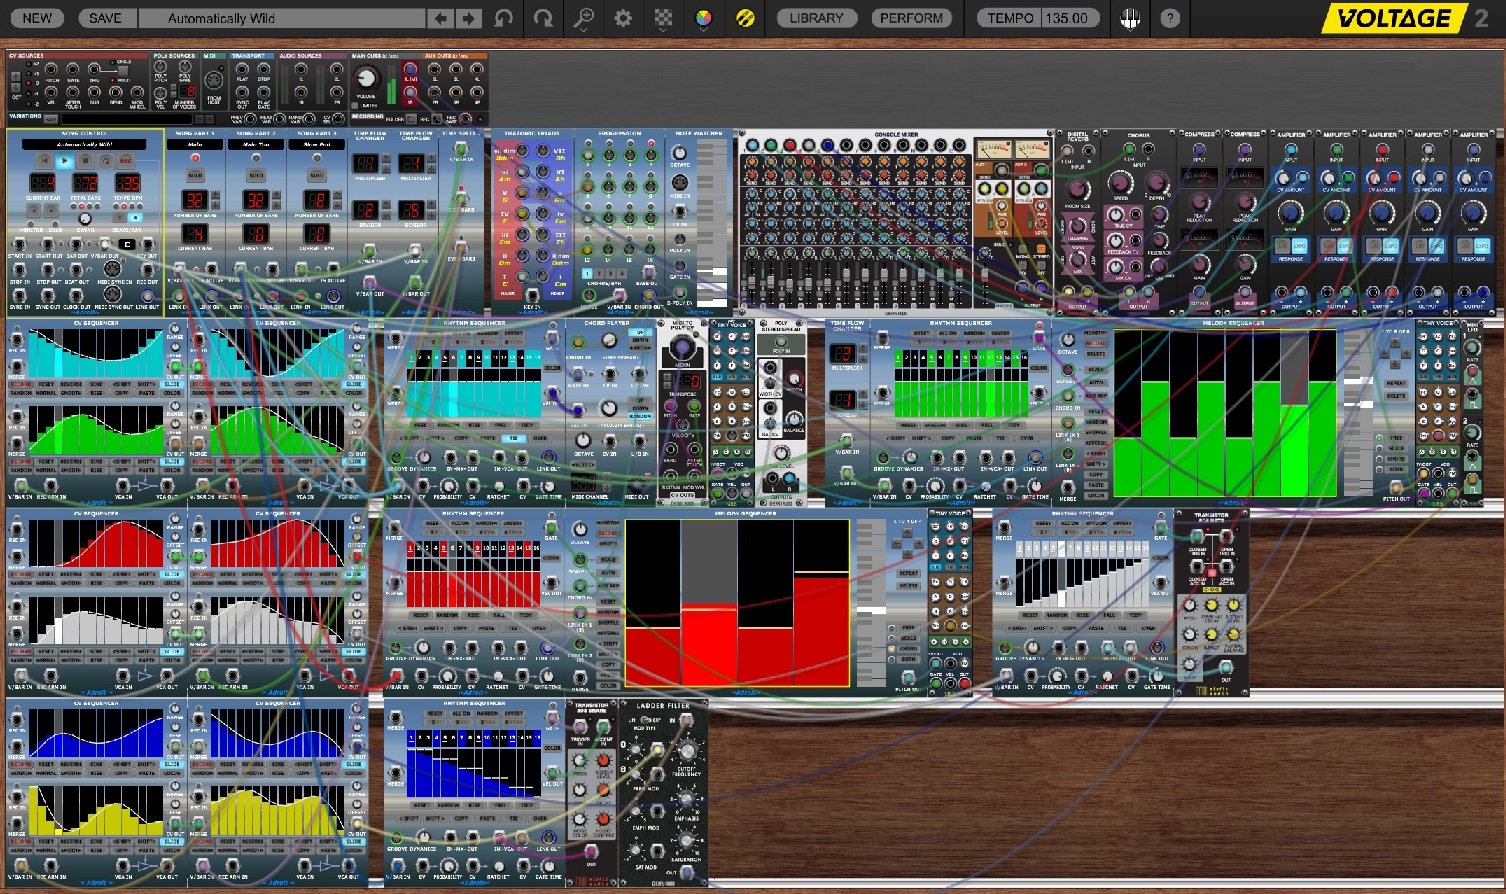The height and width of the screenshot is (894, 1506).
Task: Adjust Poly Stereo Spread WIDTH knob
Action: (794, 378)
